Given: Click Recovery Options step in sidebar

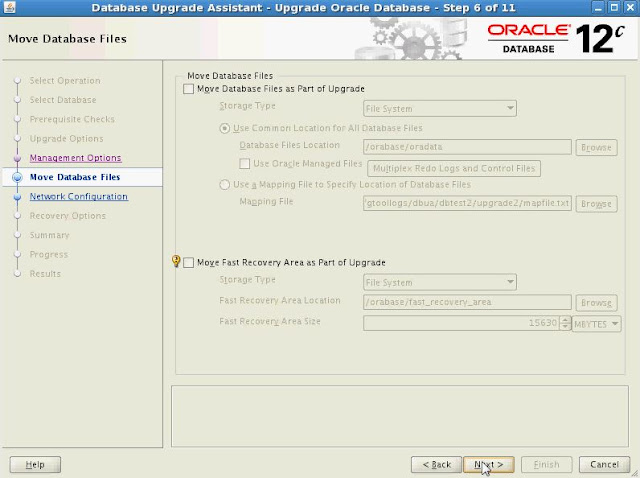Looking at the screenshot, I should click(x=67, y=216).
